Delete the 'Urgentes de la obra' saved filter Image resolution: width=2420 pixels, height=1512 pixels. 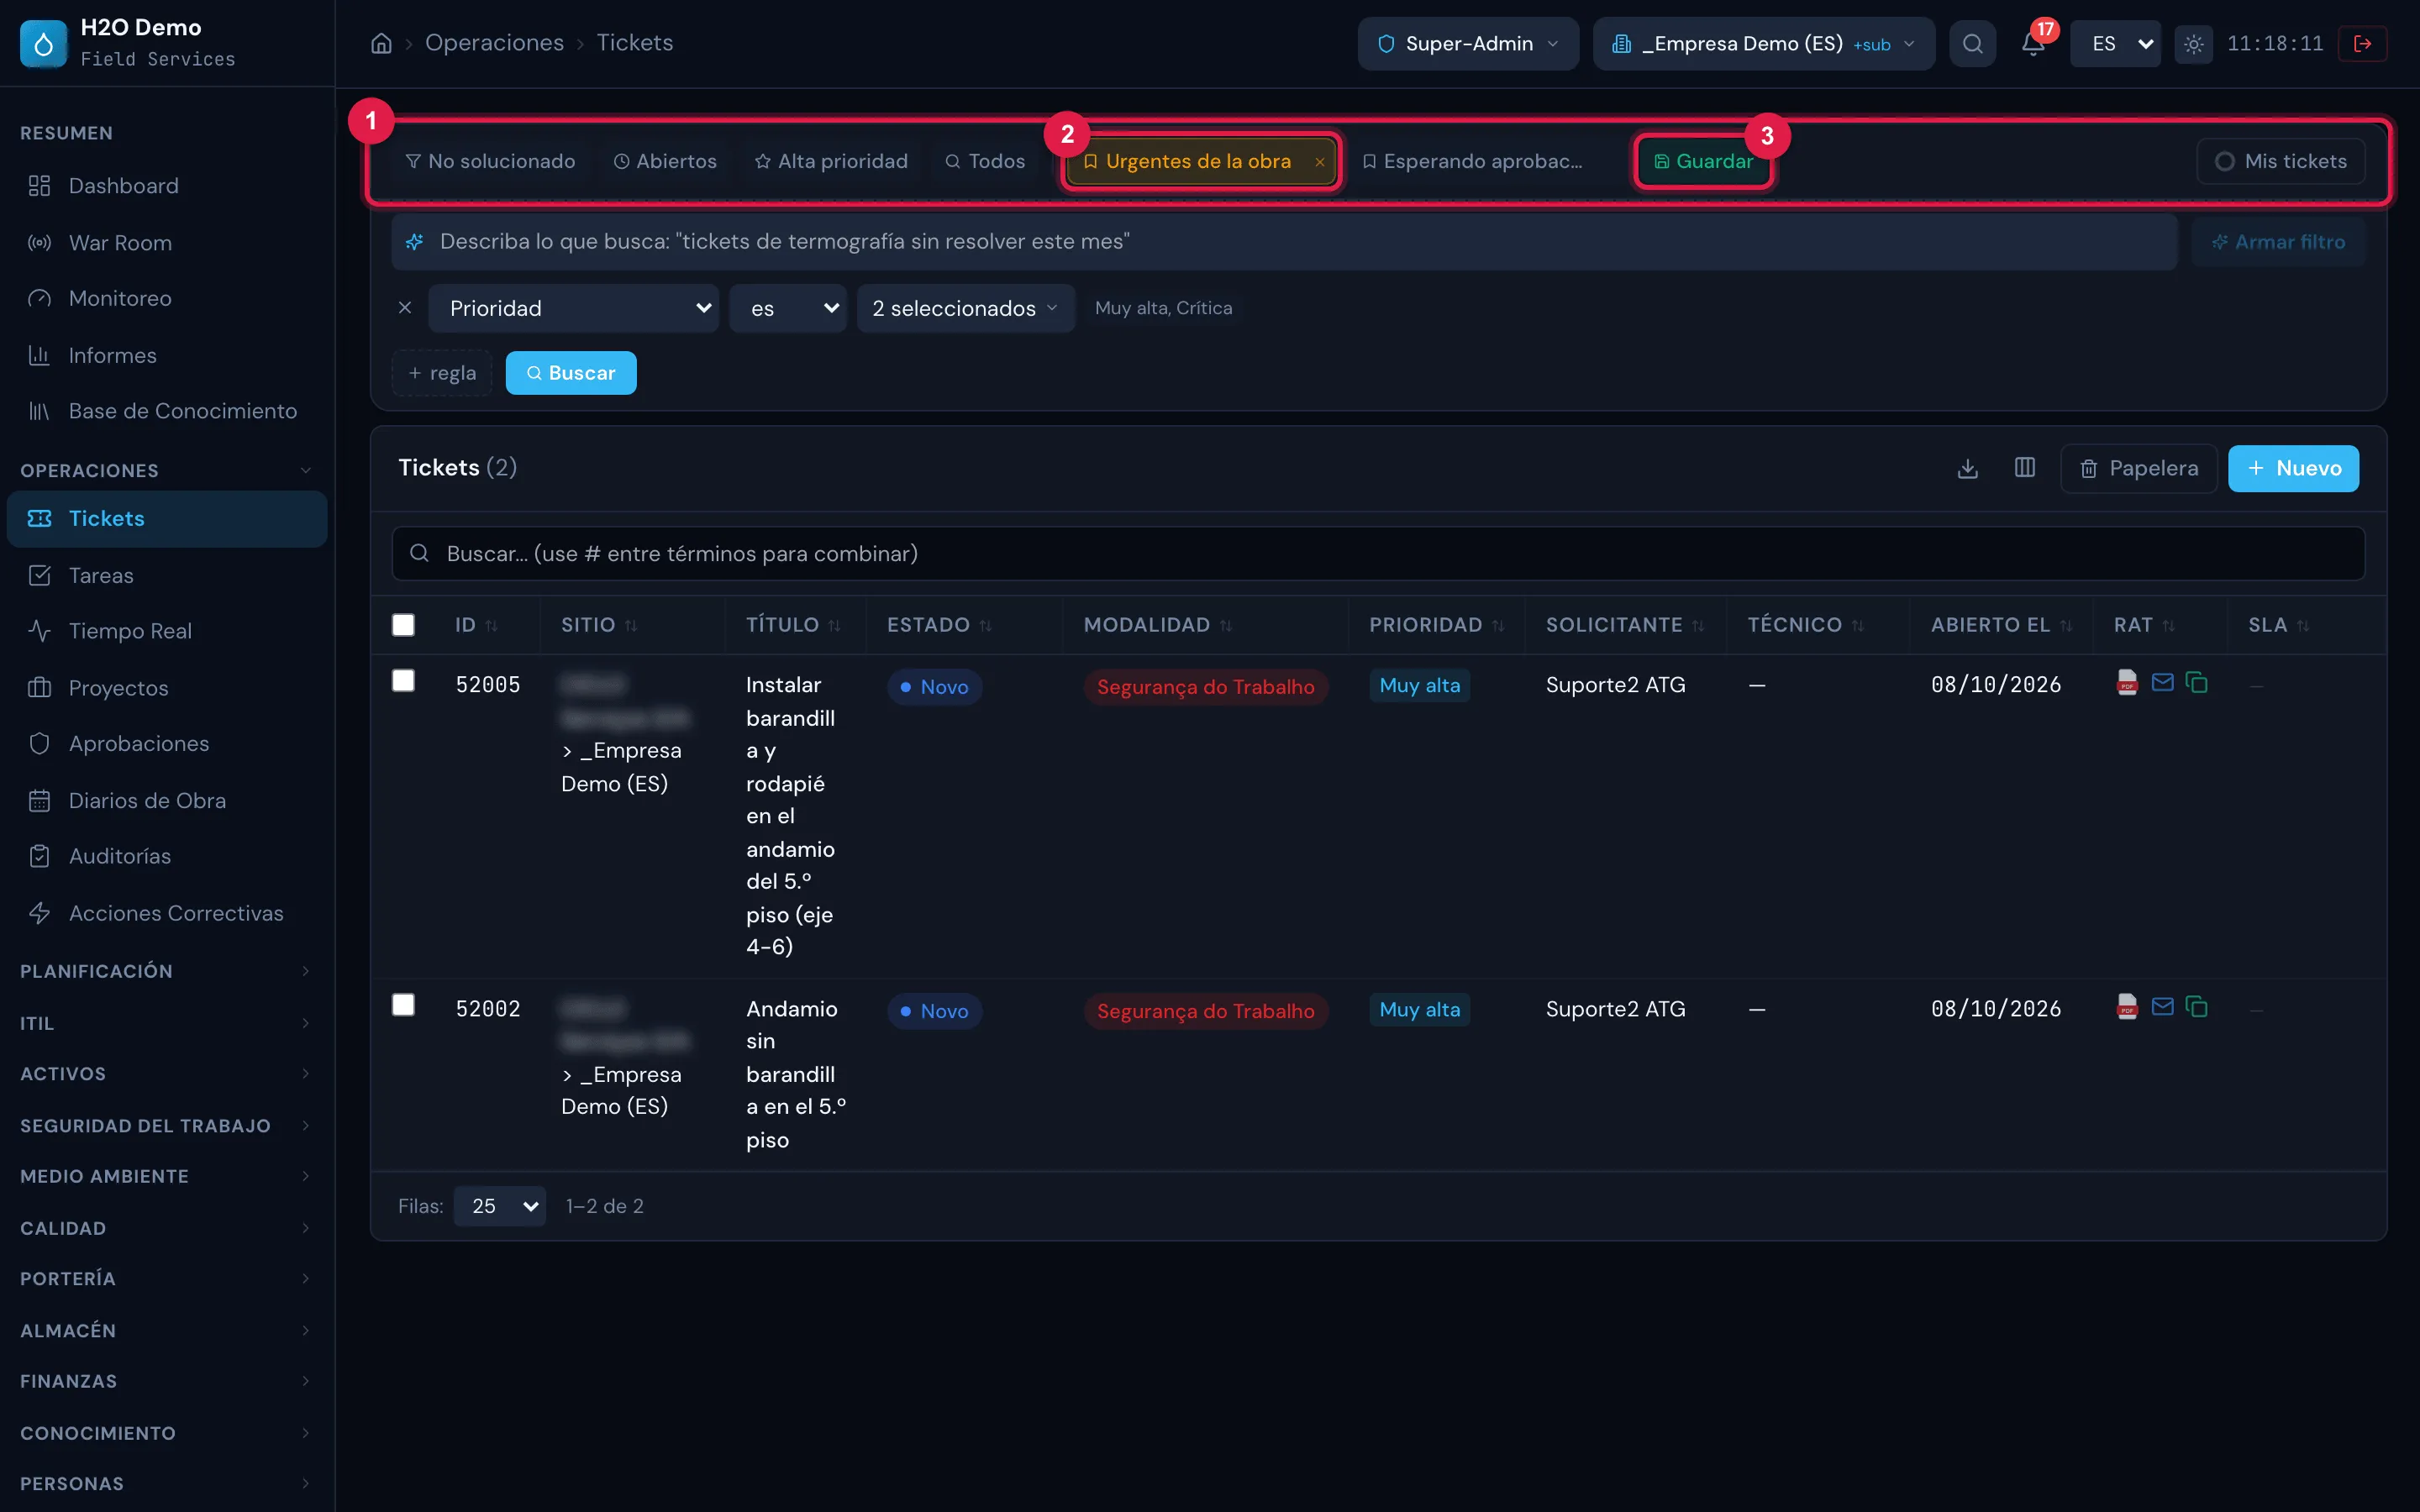[1319, 162]
